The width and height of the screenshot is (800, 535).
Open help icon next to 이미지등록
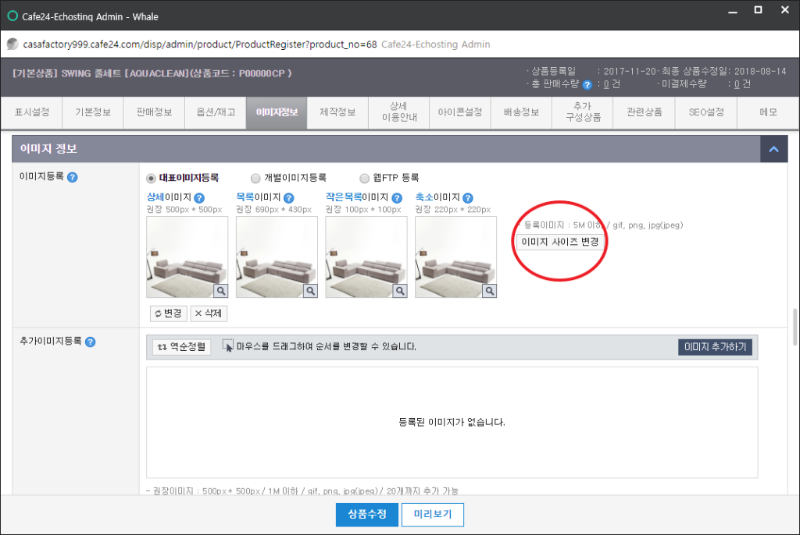(72, 177)
